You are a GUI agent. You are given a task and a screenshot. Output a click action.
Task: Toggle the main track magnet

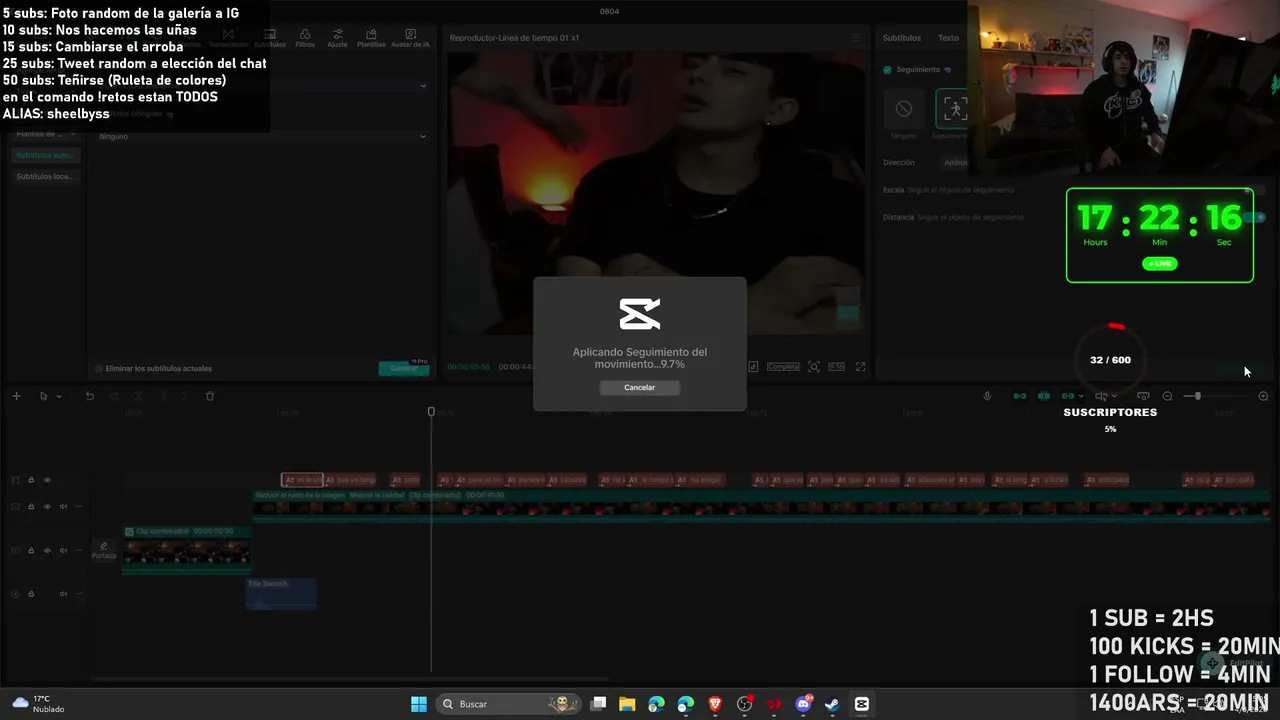[x=1020, y=397]
